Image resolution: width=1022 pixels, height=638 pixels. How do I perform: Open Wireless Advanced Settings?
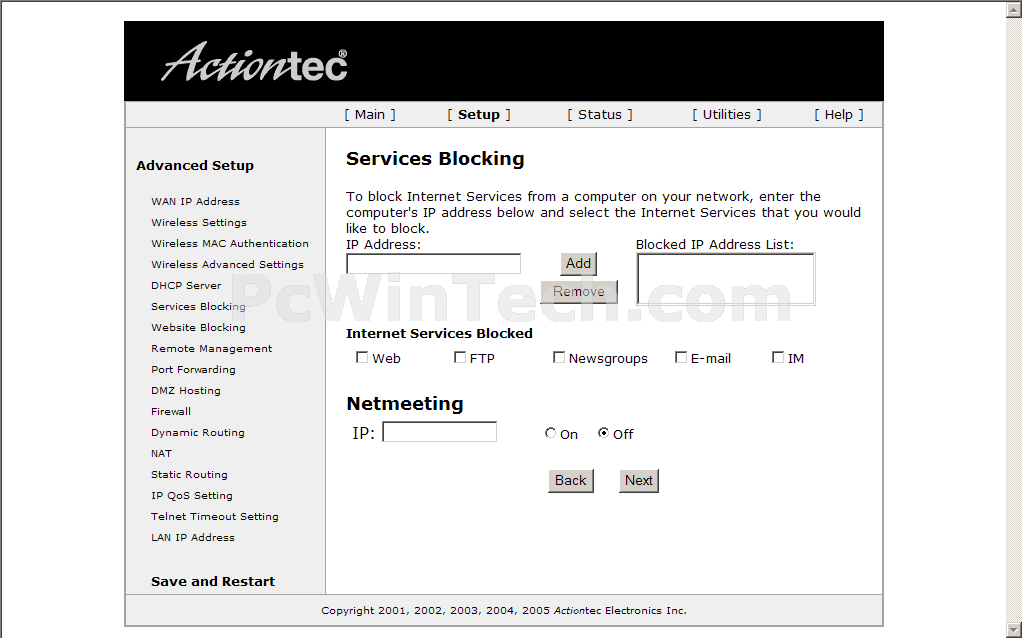click(227, 264)
